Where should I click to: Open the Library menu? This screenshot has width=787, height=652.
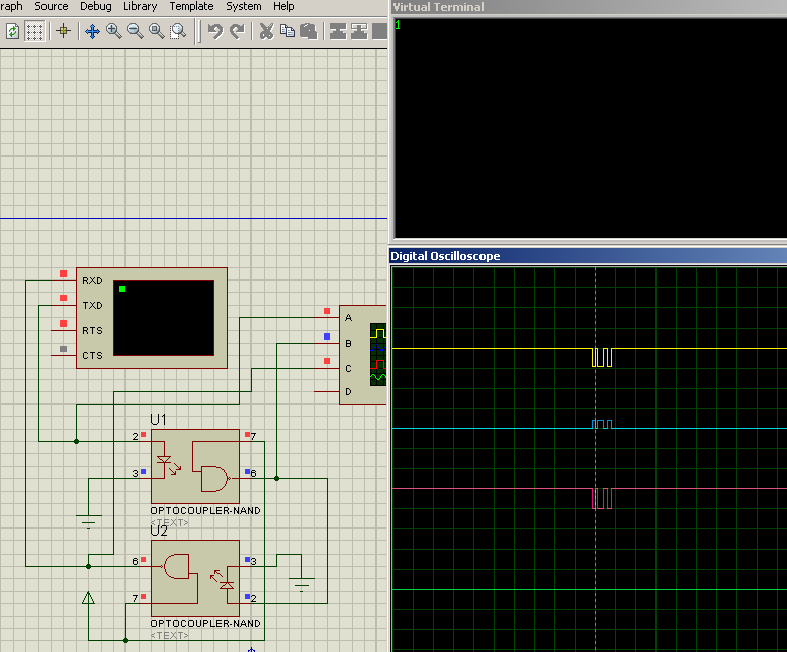coord(140,6)
